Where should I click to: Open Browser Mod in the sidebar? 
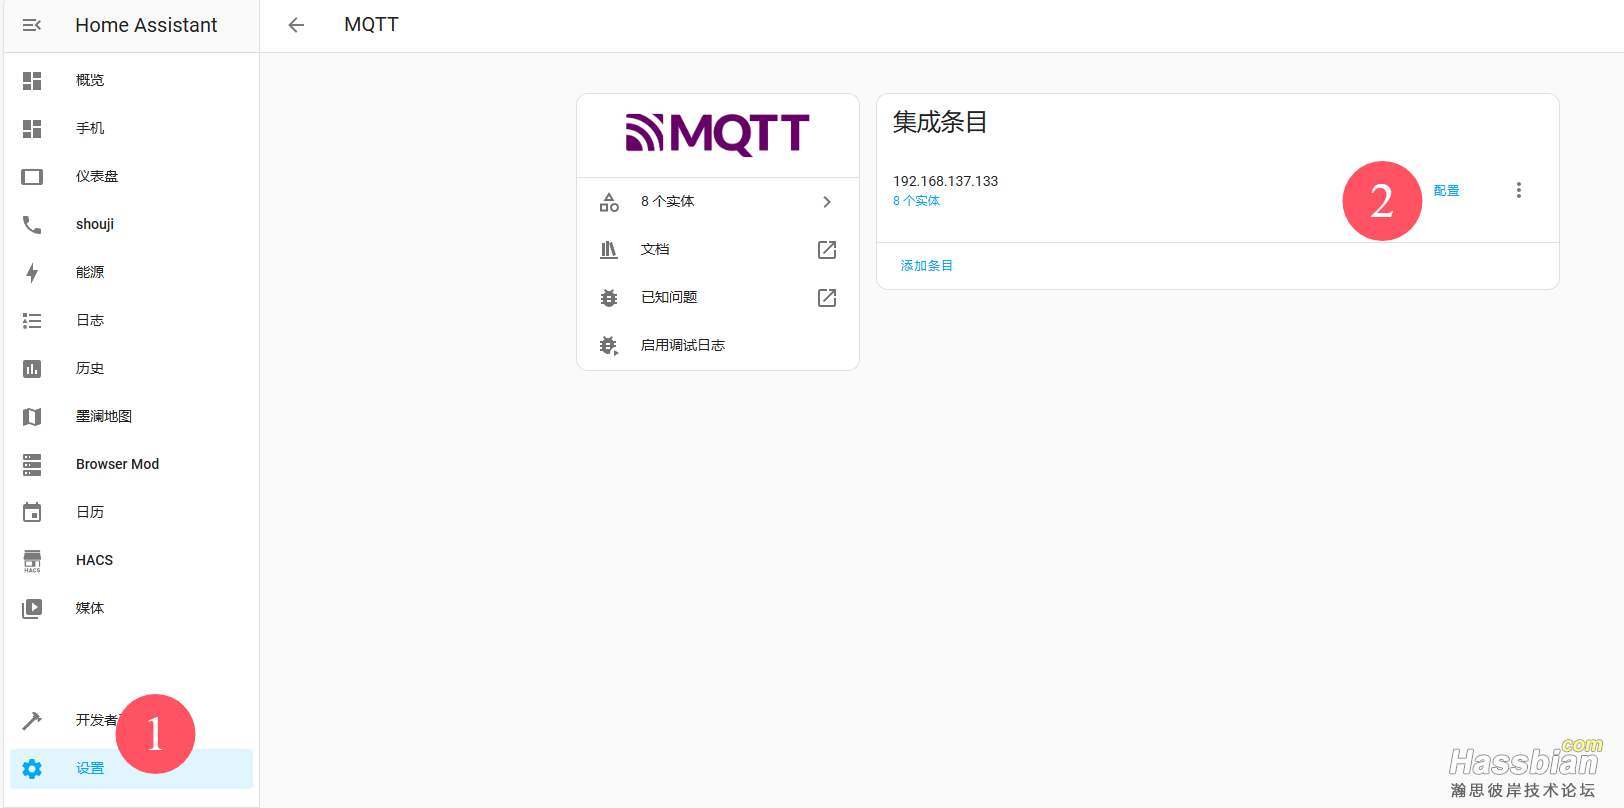coord(131,465)
